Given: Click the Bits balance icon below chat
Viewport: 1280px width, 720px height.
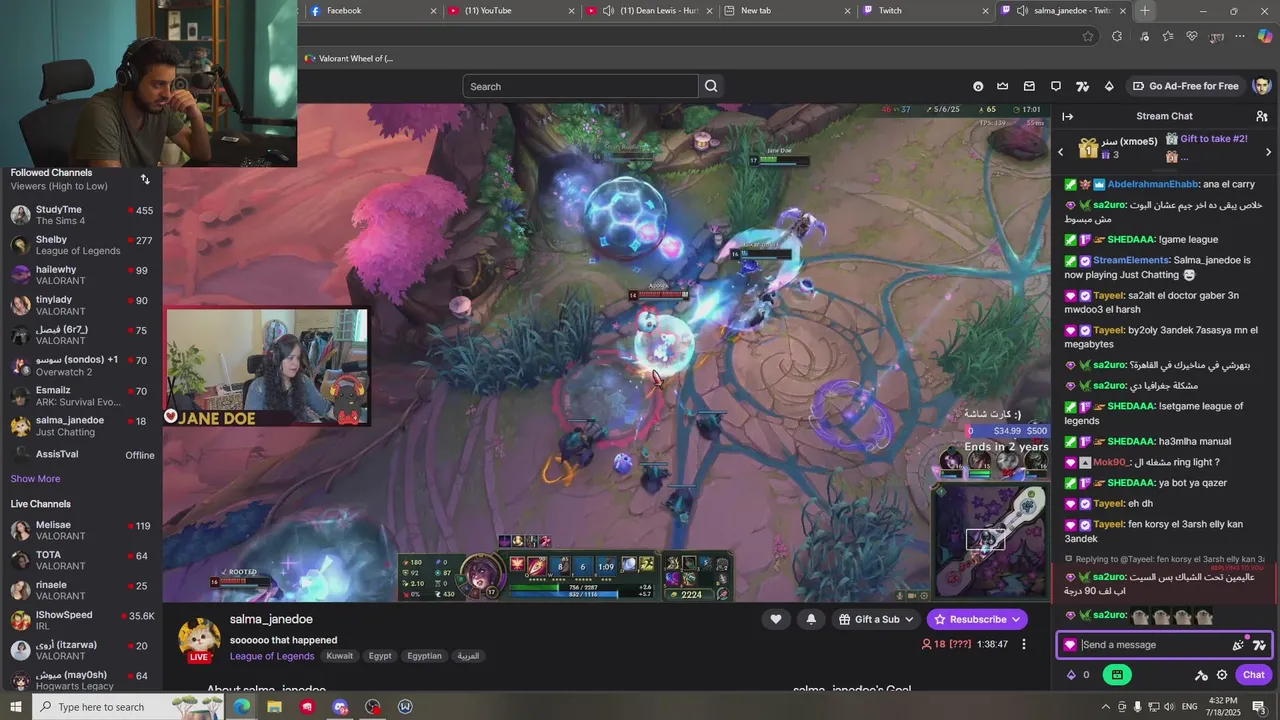Looking at the screenshot, I should coord(1072,675).
